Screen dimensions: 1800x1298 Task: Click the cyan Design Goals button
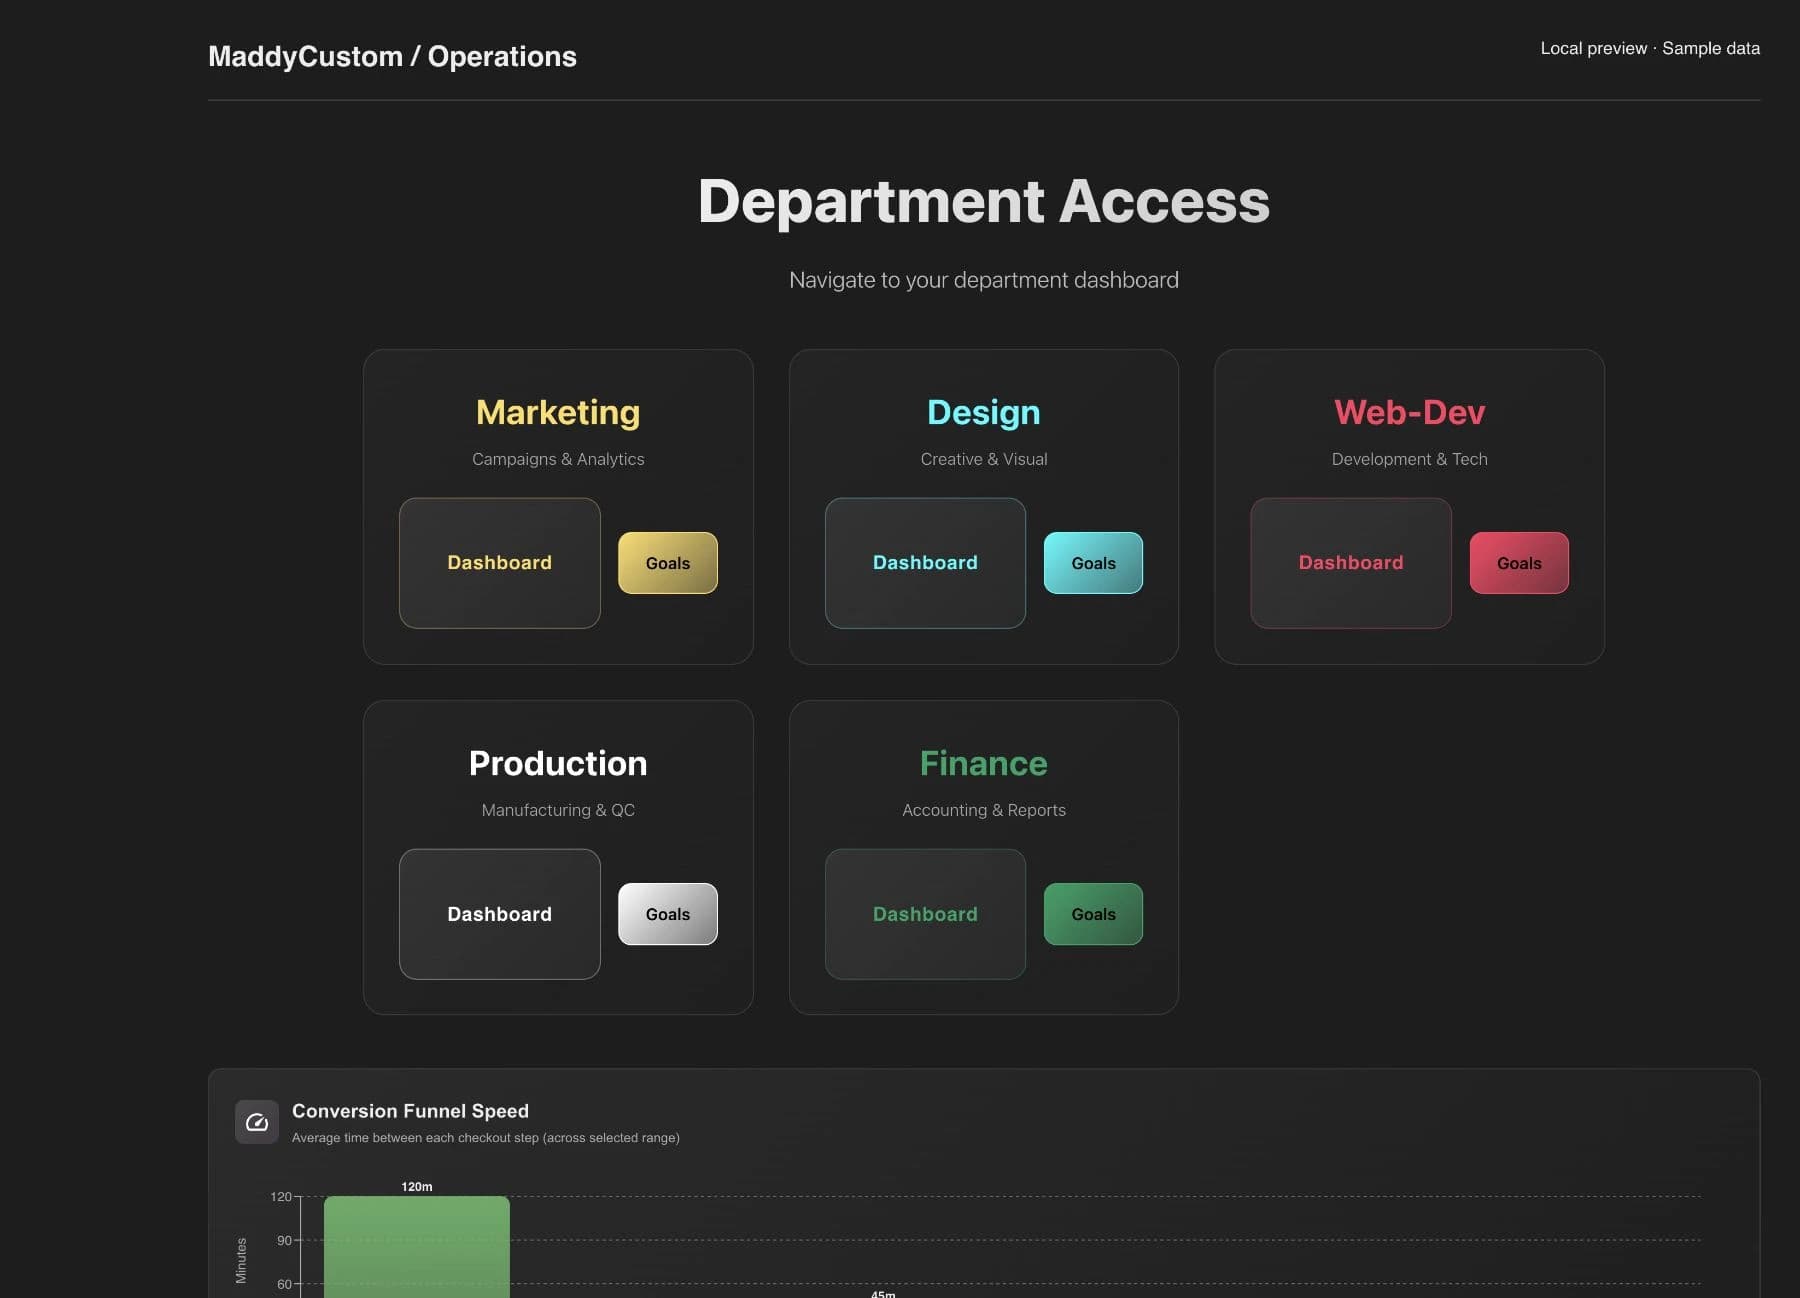1093,563
